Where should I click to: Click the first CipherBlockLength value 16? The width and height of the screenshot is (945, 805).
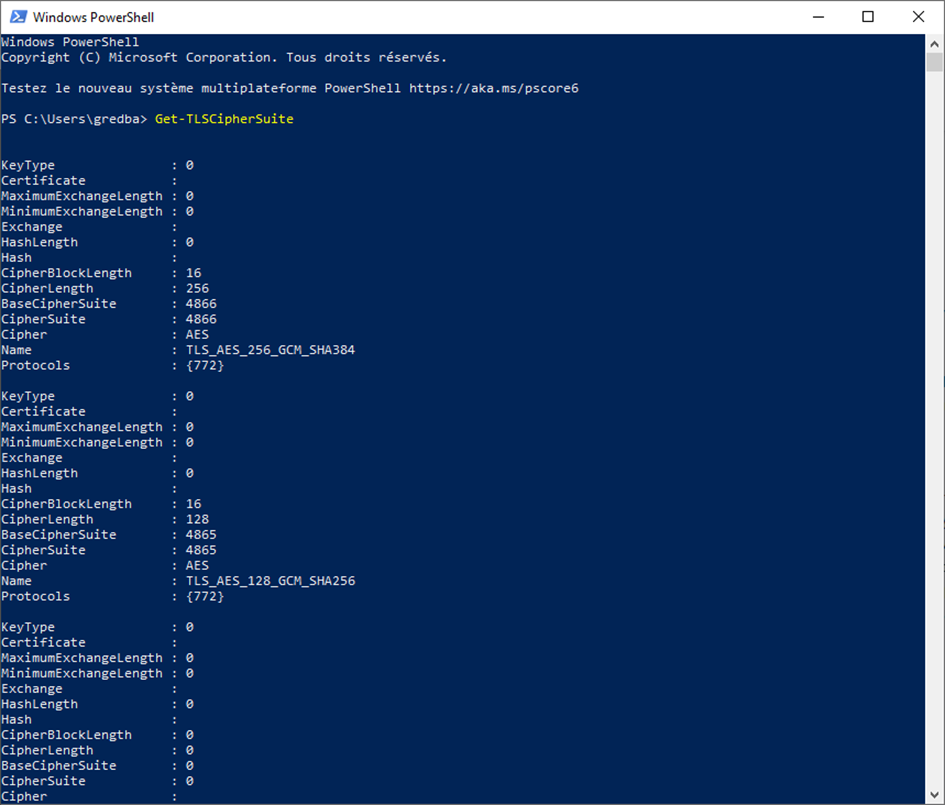(x=193, y=273)
